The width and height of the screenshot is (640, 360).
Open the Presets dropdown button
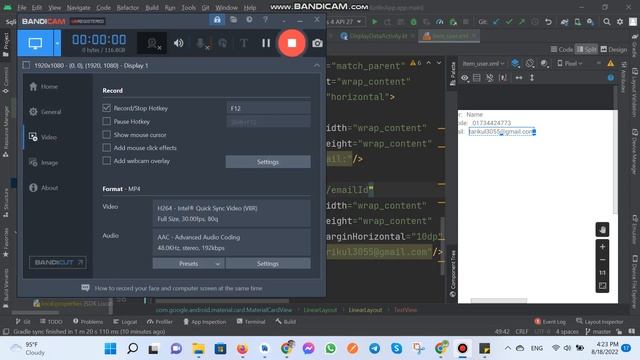pyautogui.click(x=189, y=264)
